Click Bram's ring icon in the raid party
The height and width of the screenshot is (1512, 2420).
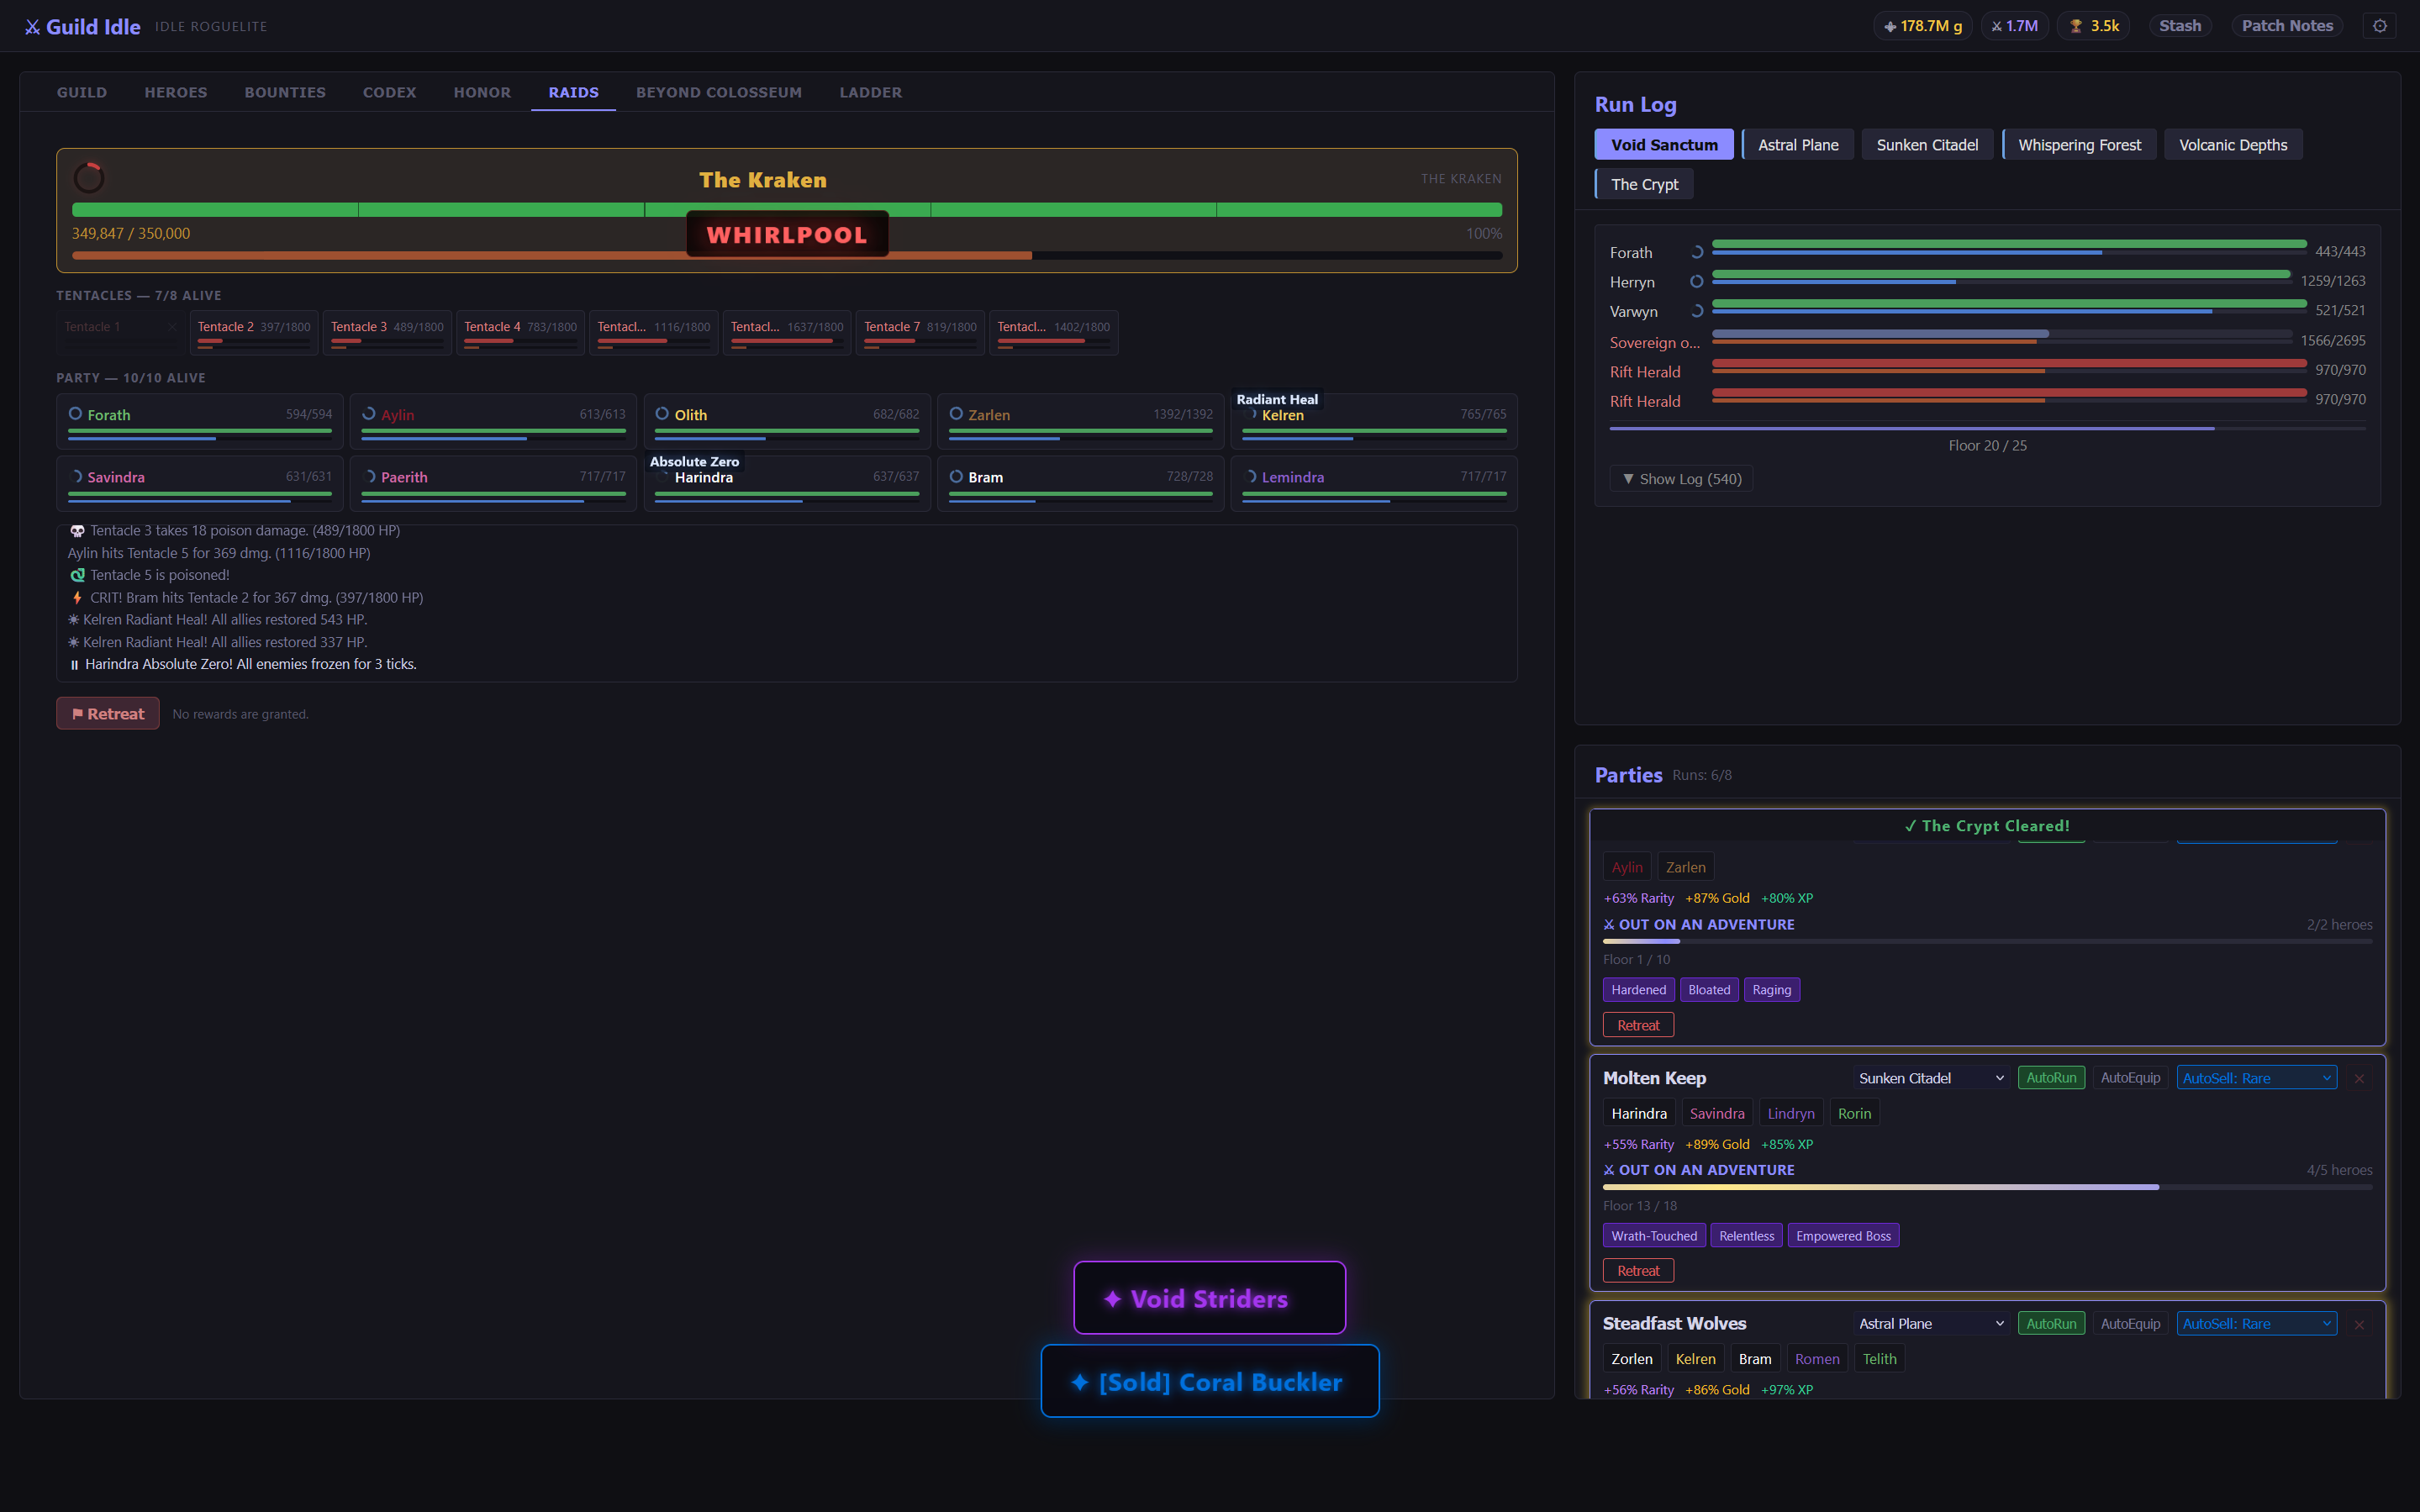pyautogui.click(x=956, y=477)
